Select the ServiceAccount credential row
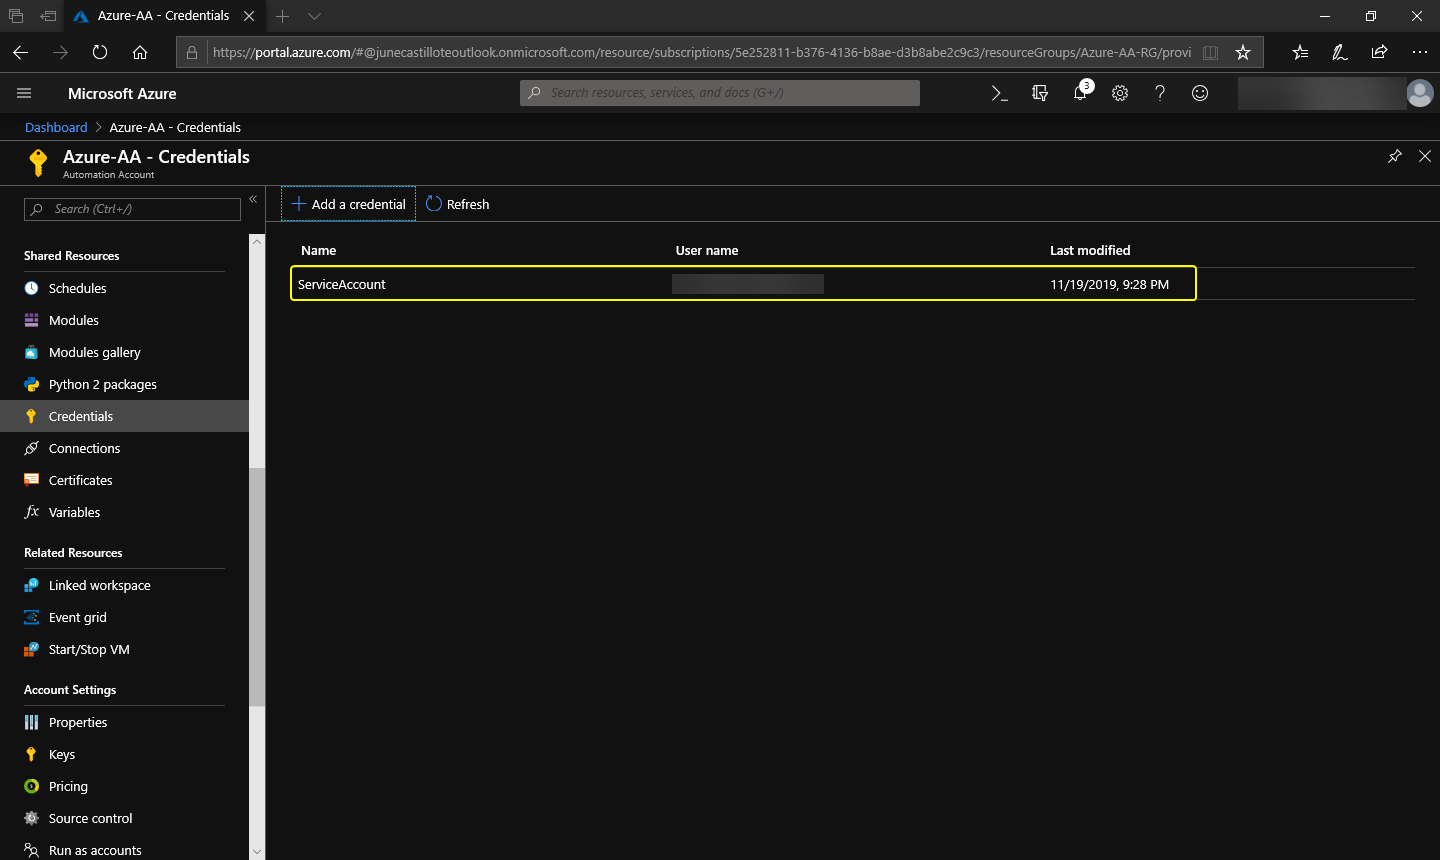 point(742,284)
